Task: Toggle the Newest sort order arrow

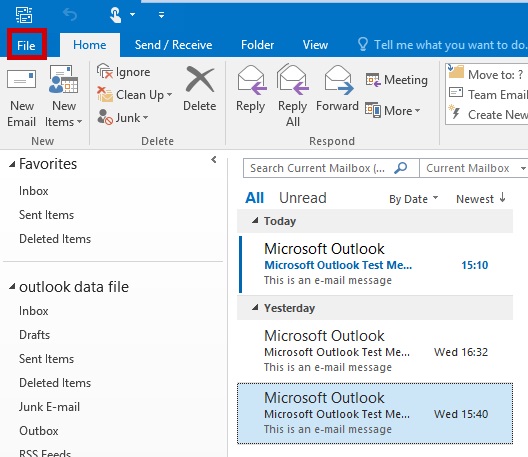Action: (x=502, y=198)
